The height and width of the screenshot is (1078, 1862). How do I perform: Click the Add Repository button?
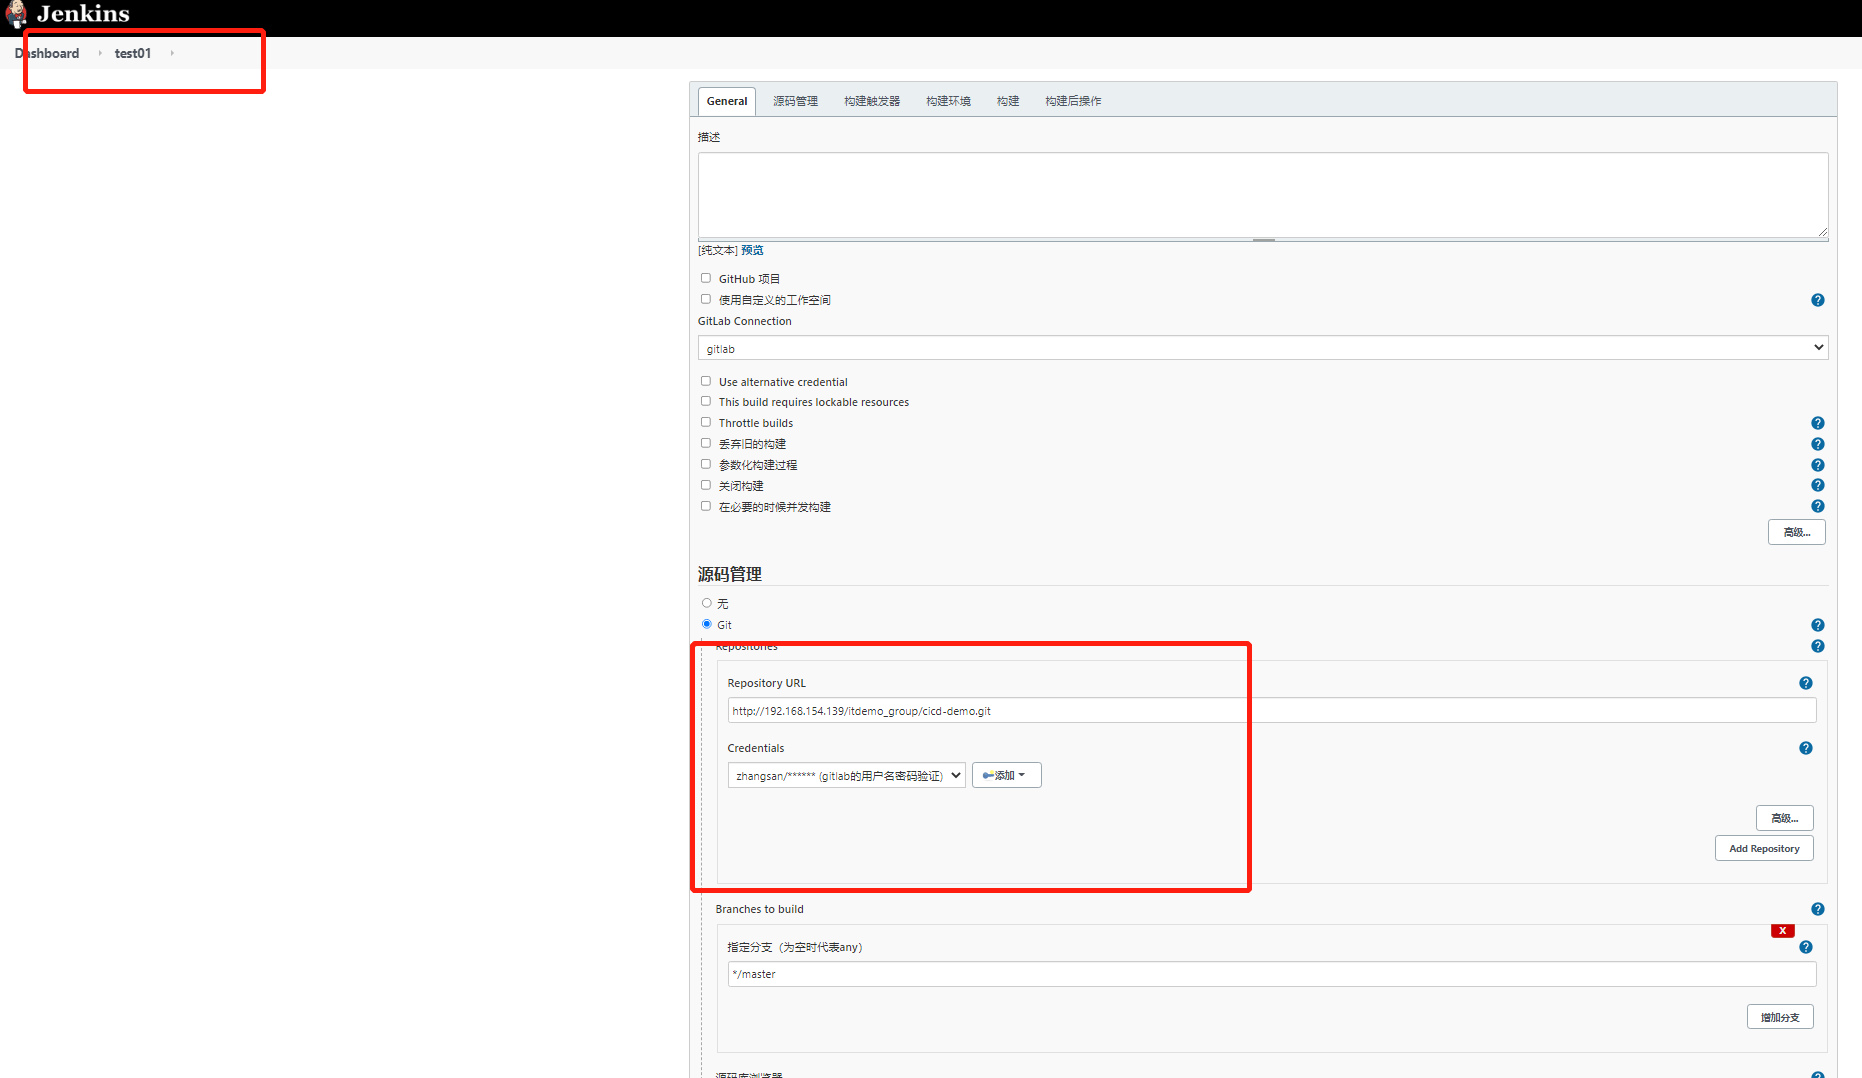tap(1764, 848)
